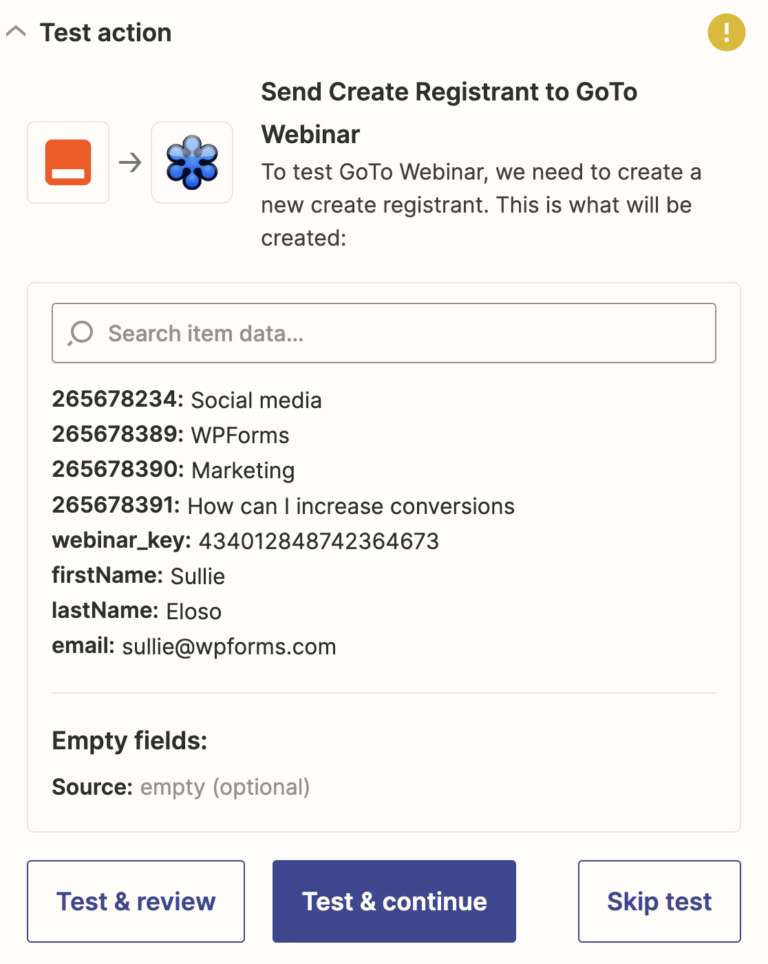This screenshot has width=768, height=964.
Task: Click the yellow warning indicator icon
Action: tap(726, 32)
